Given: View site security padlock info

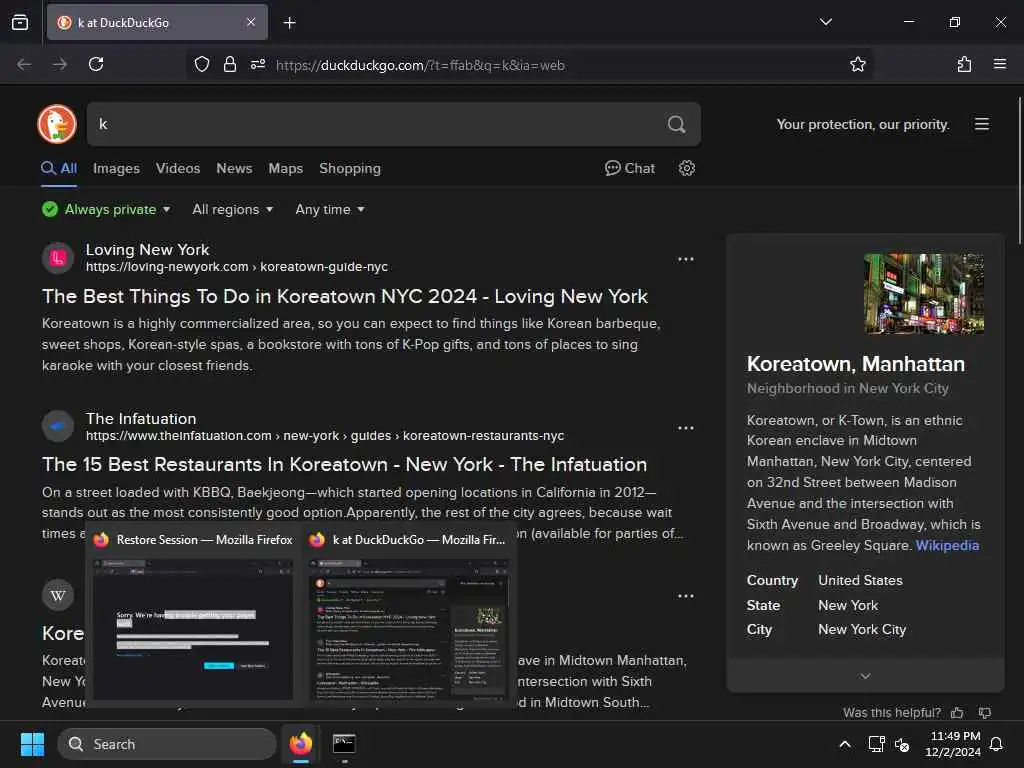Looking at the screenshot, I should (x=229, y=64).
